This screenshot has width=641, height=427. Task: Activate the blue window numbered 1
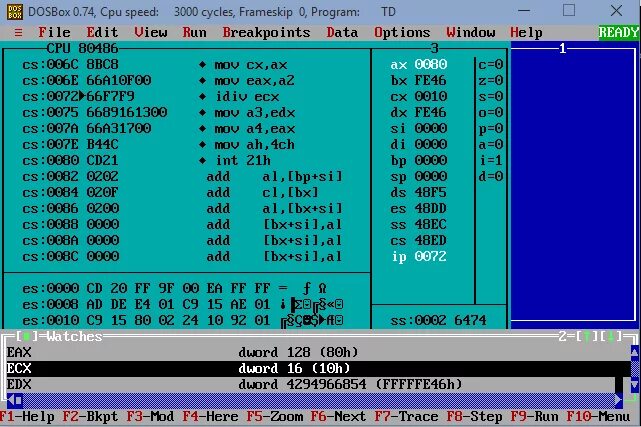[x=574, y=184]
